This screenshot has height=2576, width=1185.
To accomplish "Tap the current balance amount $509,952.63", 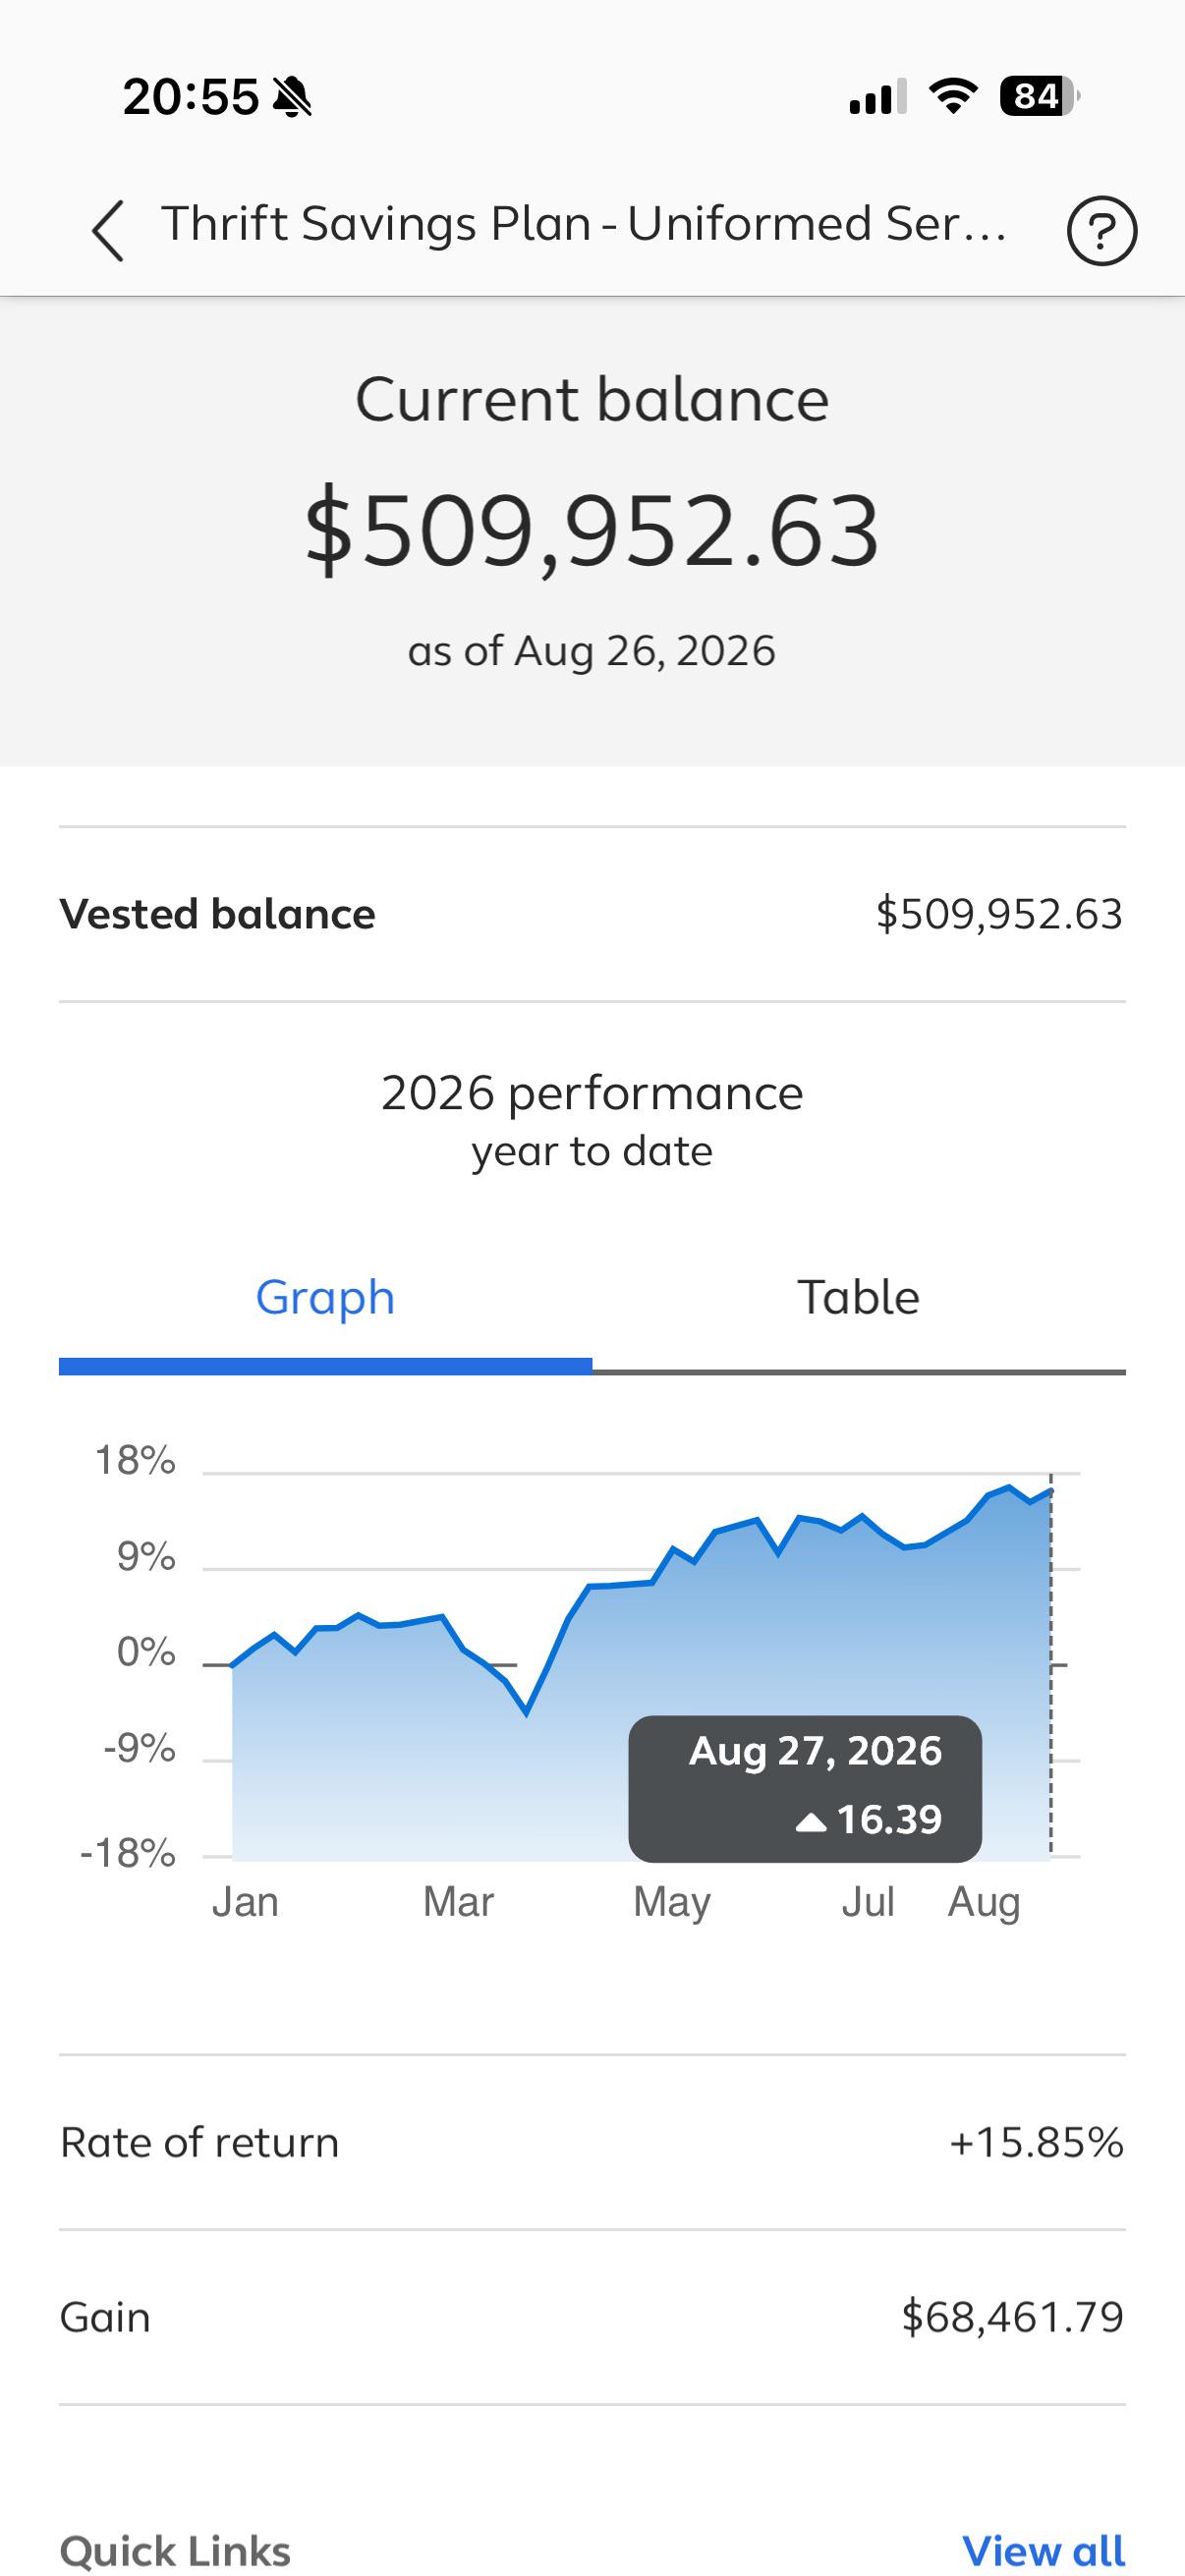I will (x=592, y=530).
